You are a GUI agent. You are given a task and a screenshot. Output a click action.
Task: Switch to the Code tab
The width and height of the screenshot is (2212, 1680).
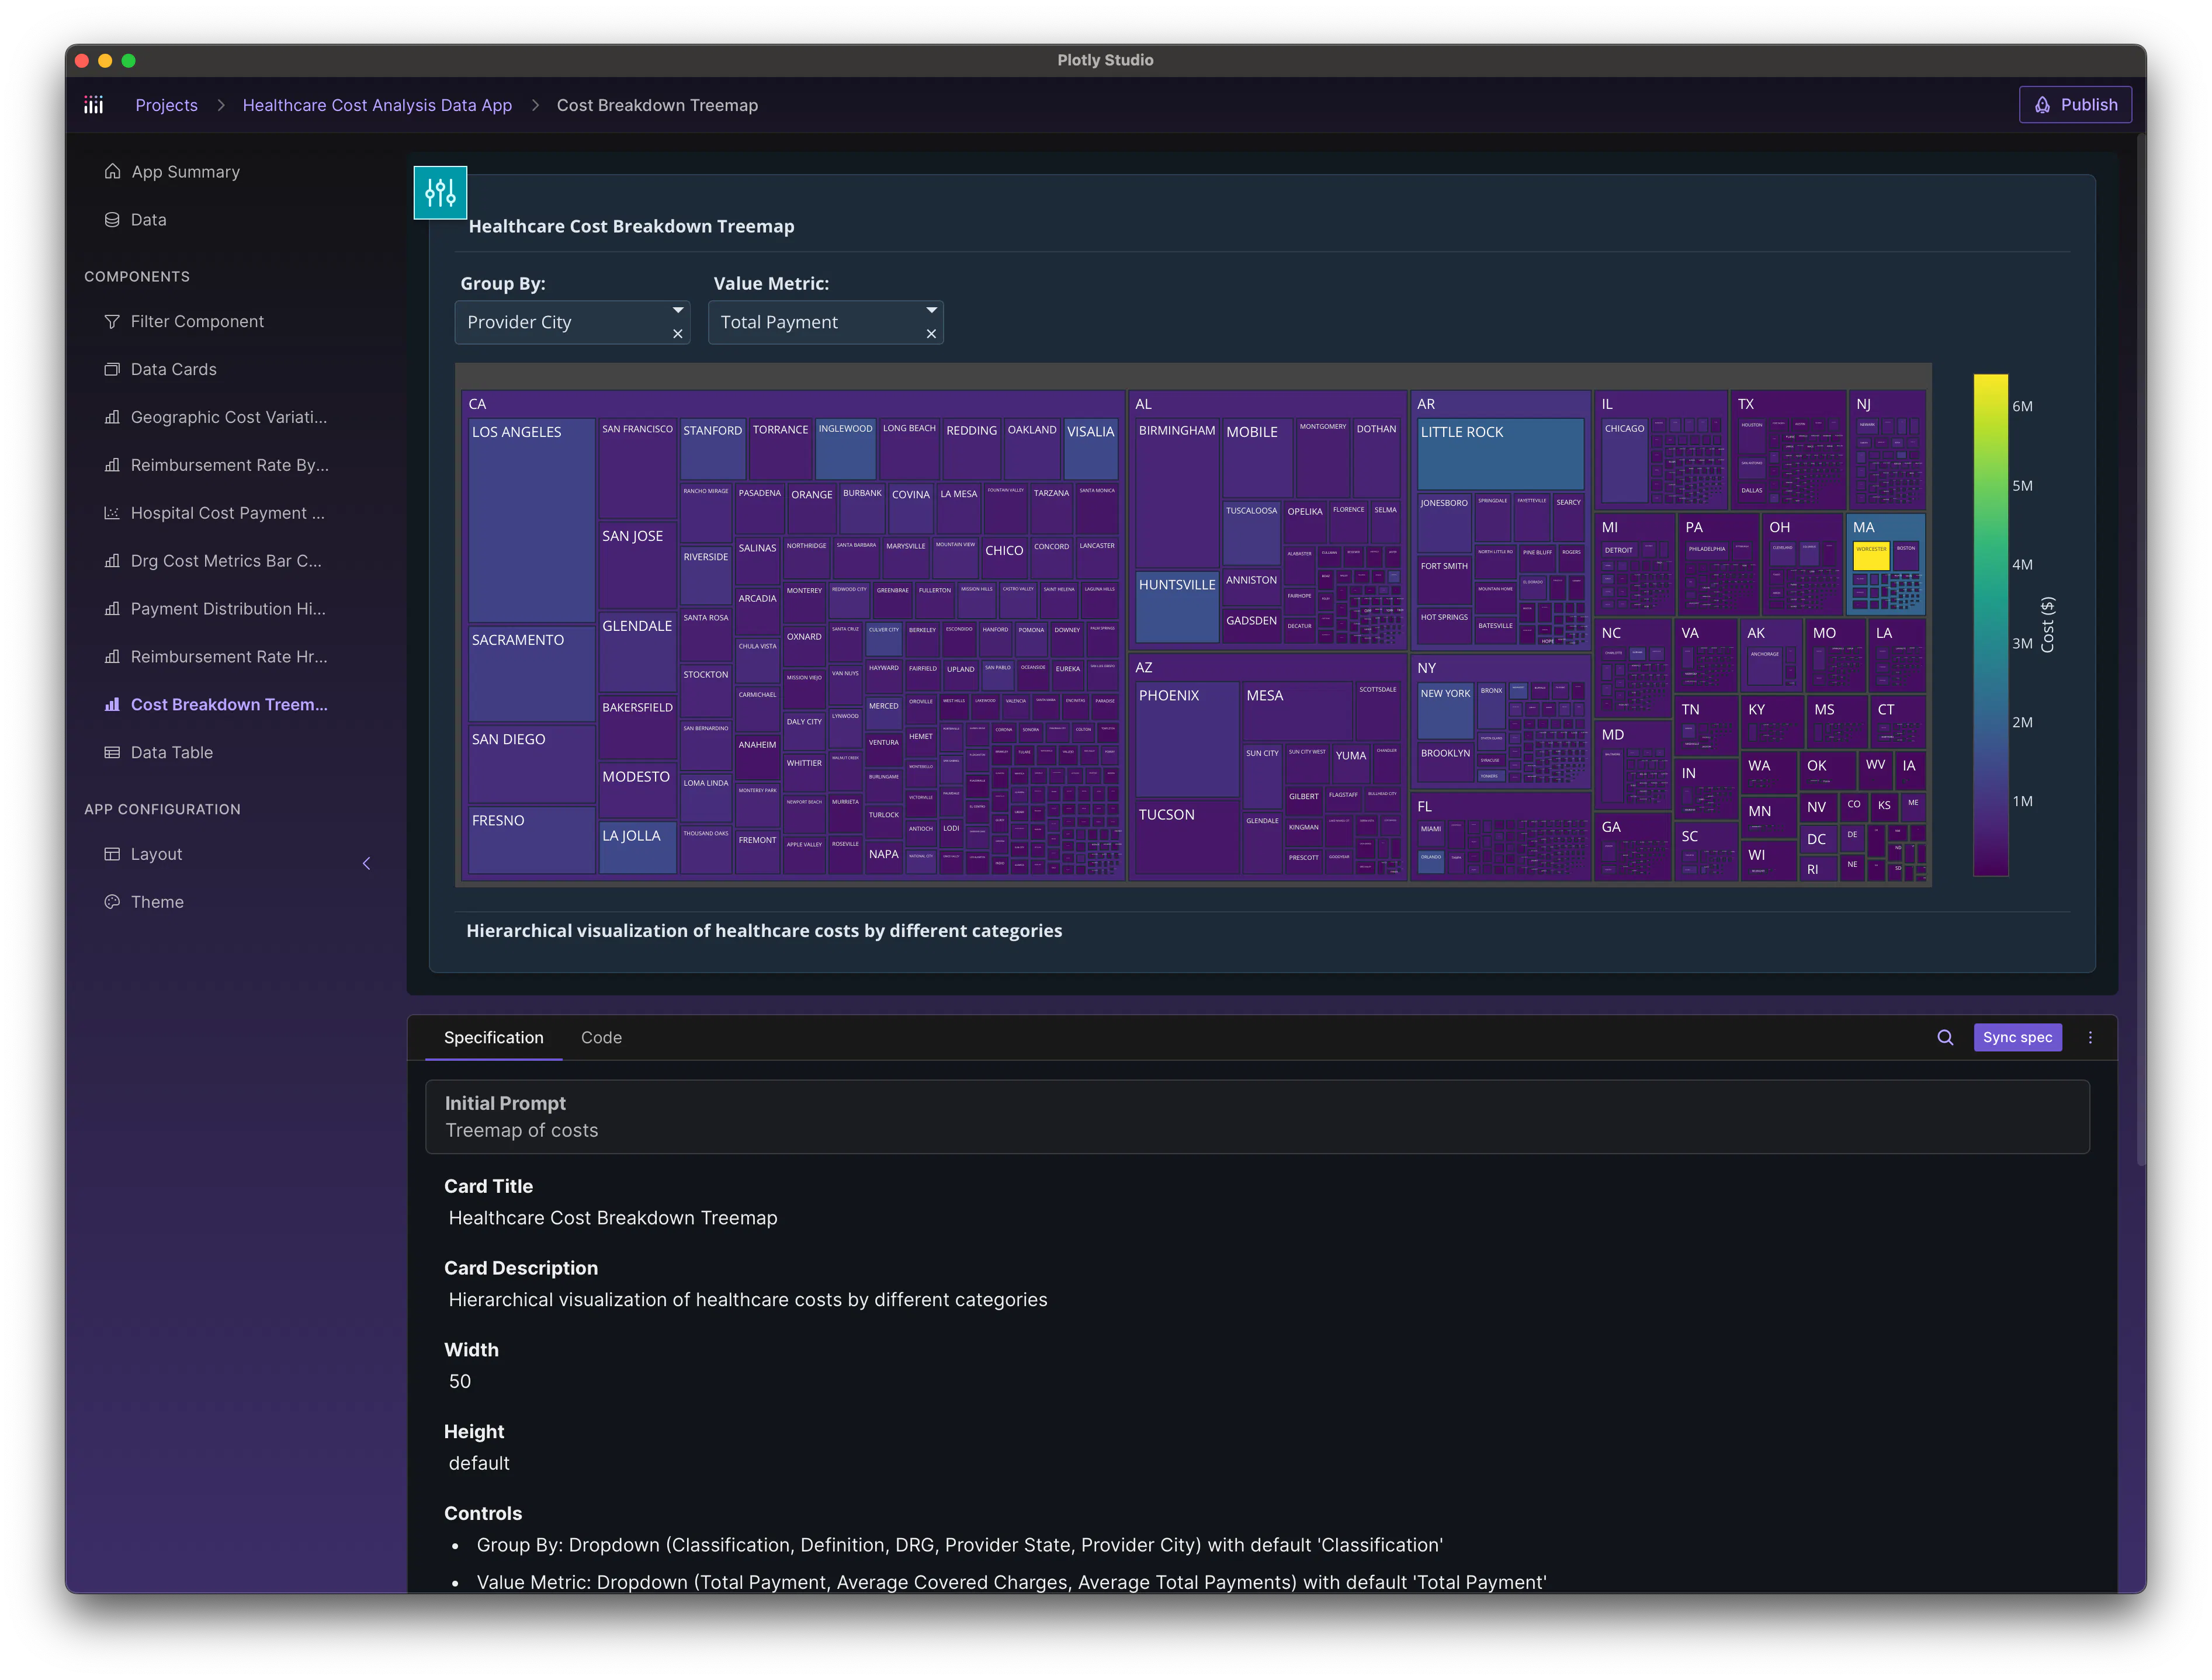click(601, 1038)
